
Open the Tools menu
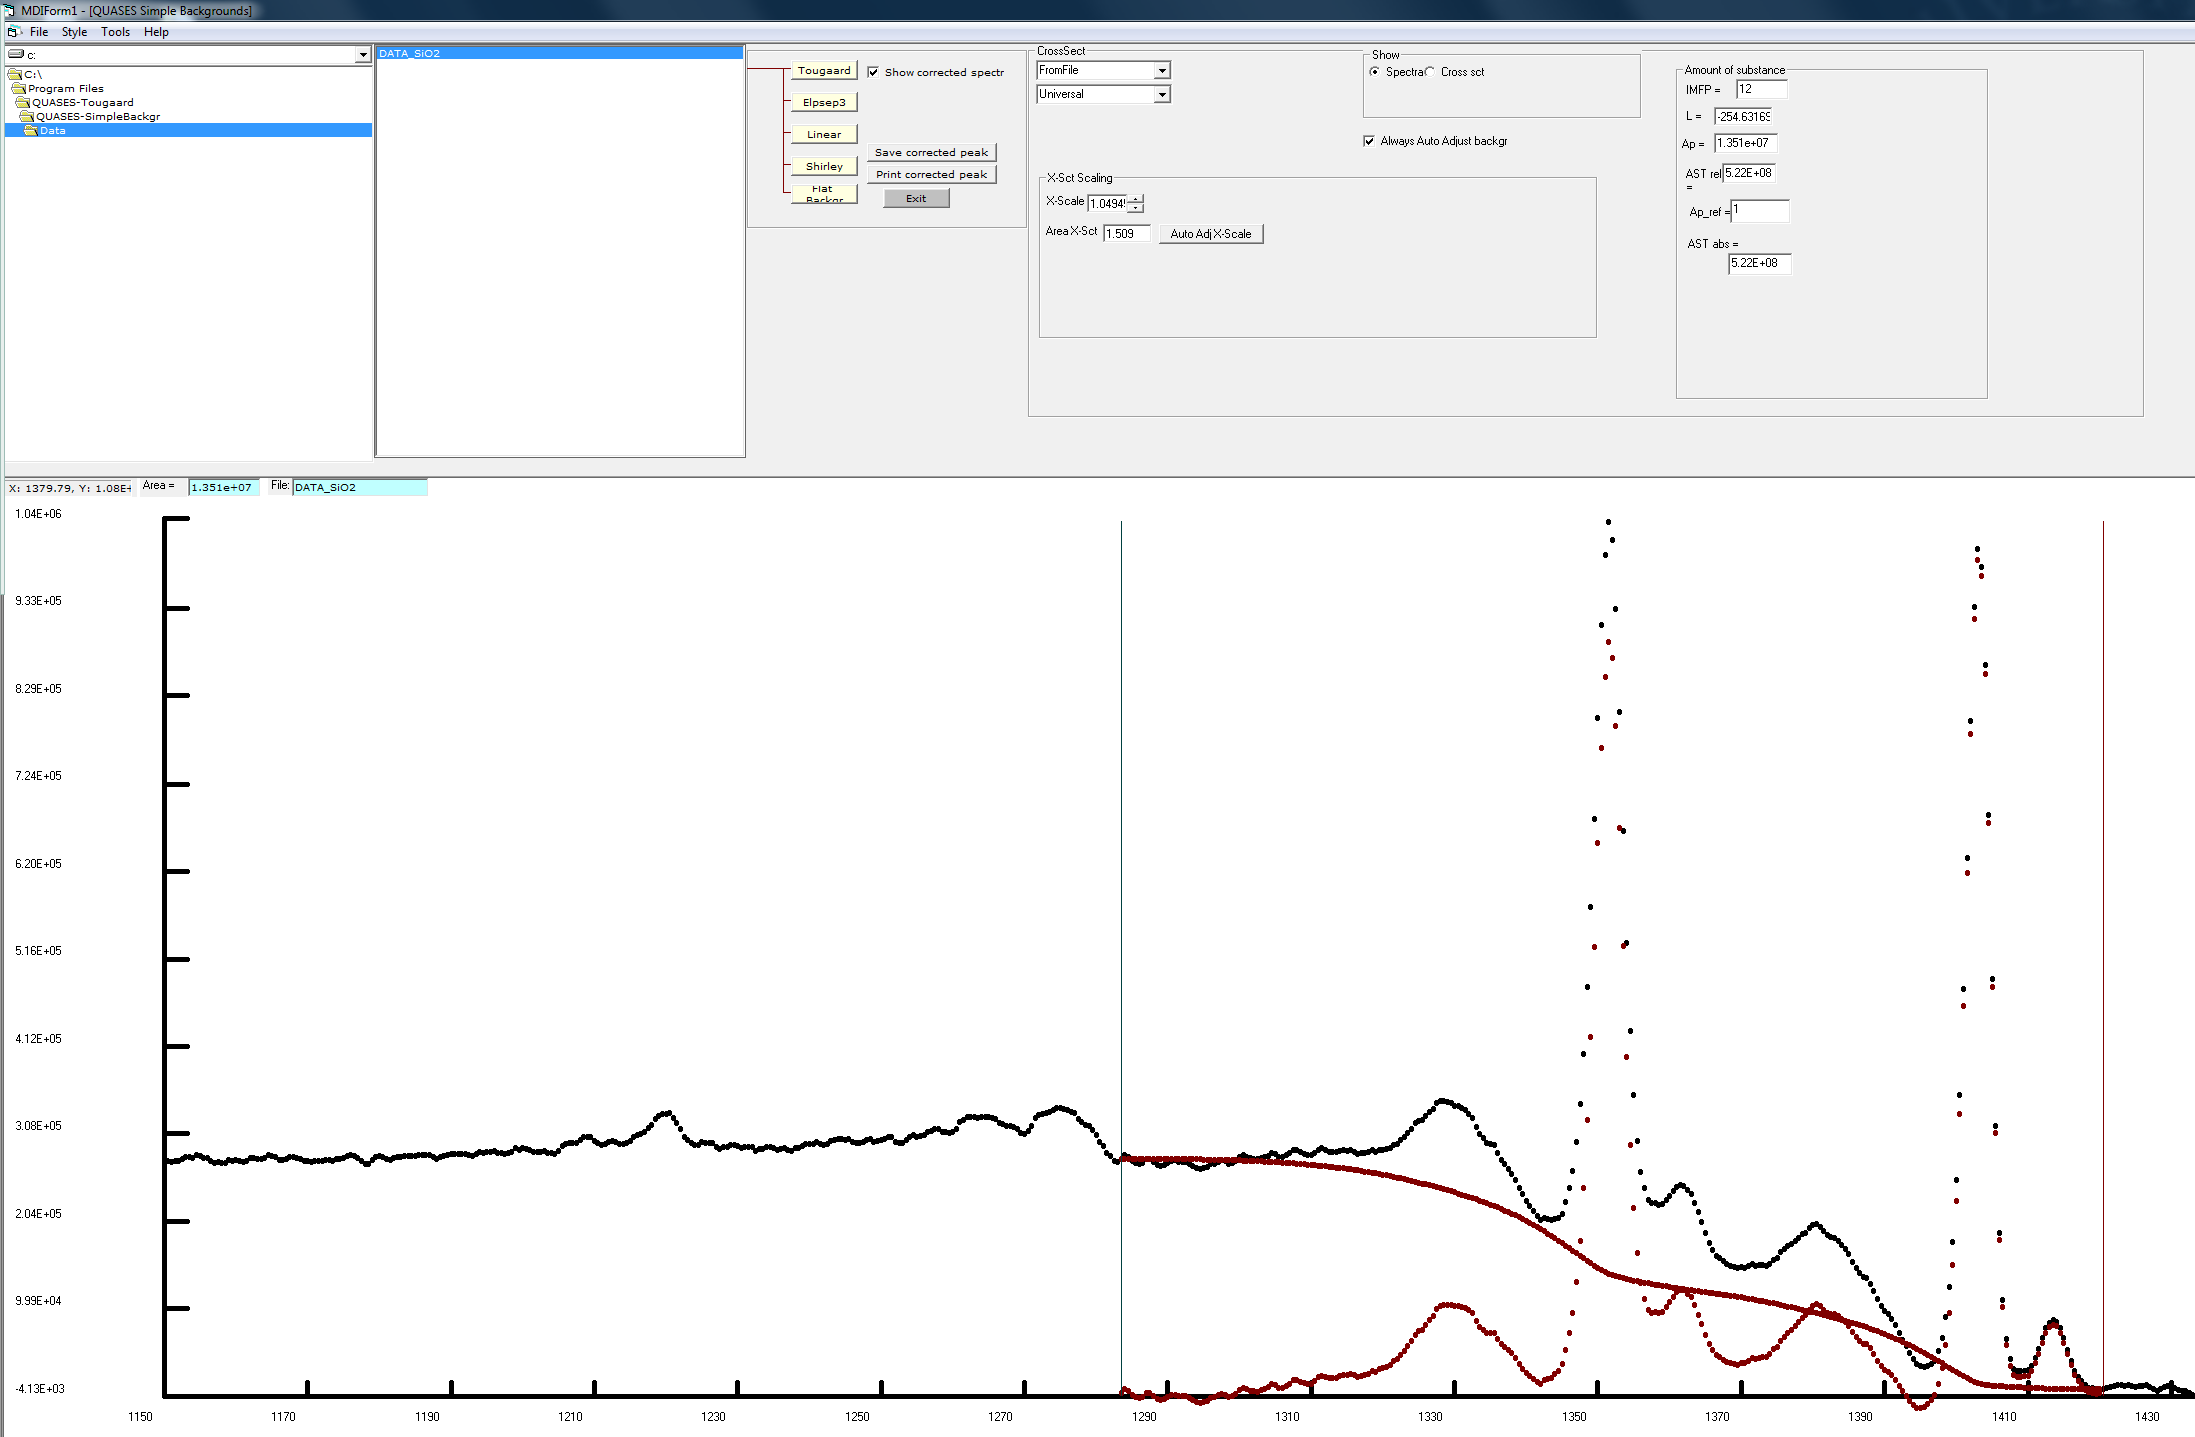(115, 32)
